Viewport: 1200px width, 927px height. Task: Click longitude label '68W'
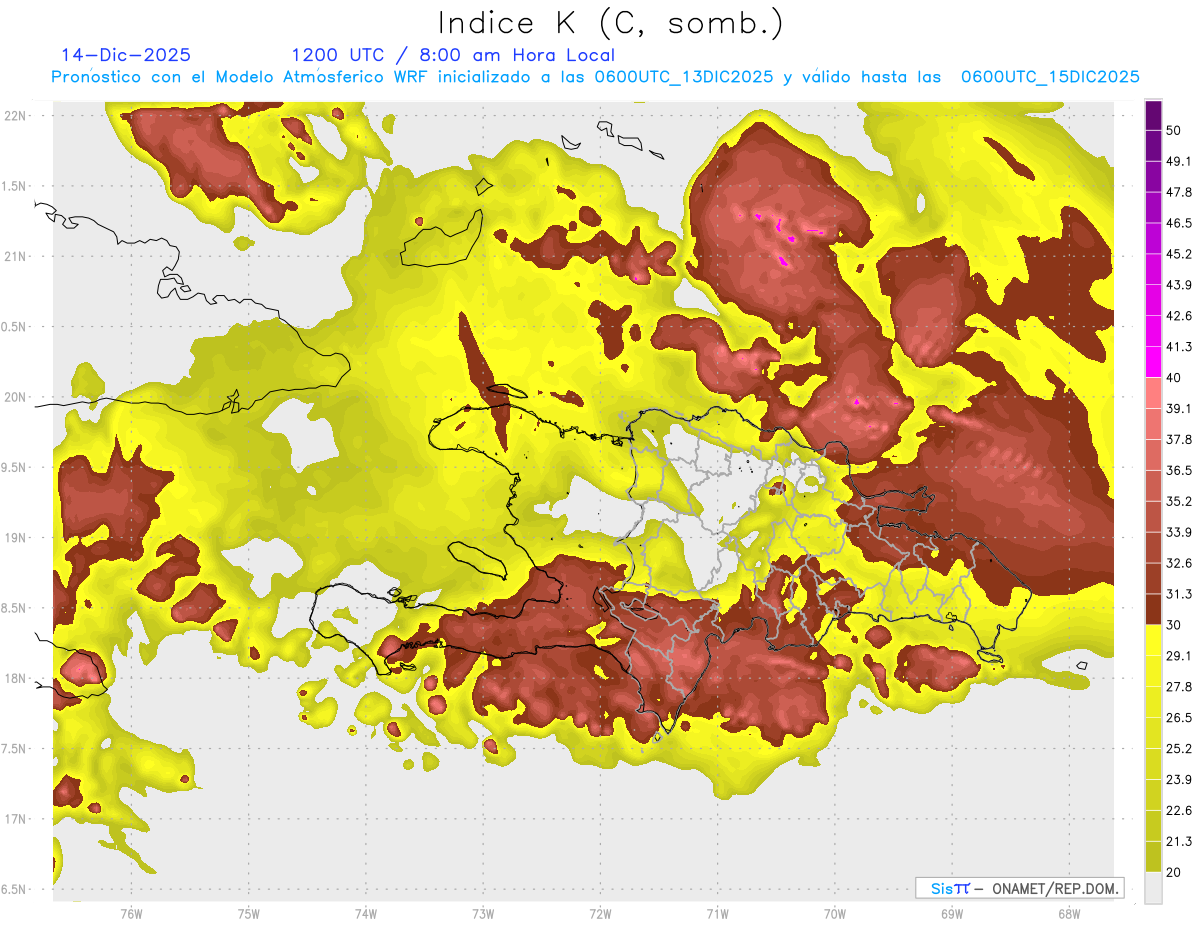point(1068,913)
